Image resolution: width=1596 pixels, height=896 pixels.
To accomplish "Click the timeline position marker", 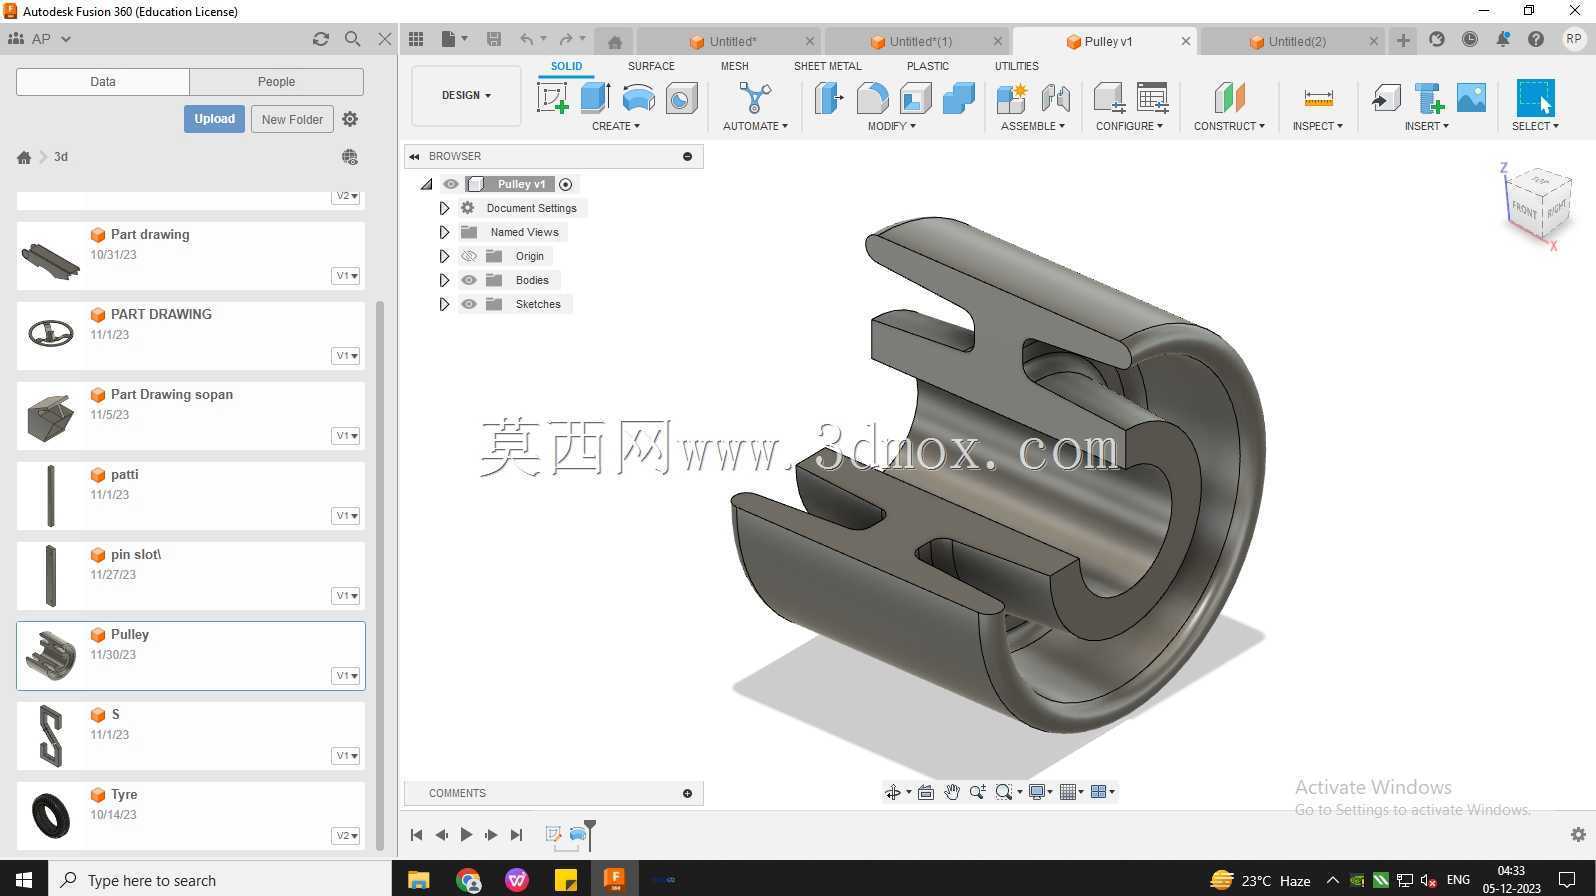I will [590, 834].
